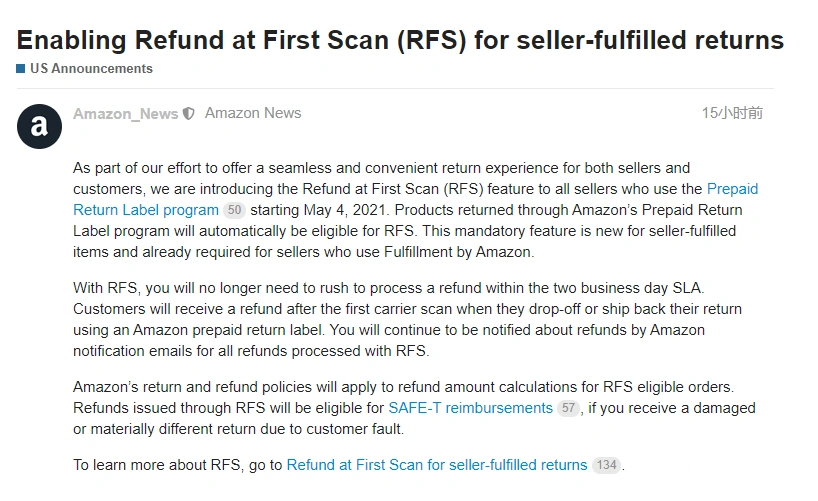The height and width of the screenshot is (501, 818).
Task: Click the Amazon News display name
Action: pyautogui.click(x=253, y=113)
